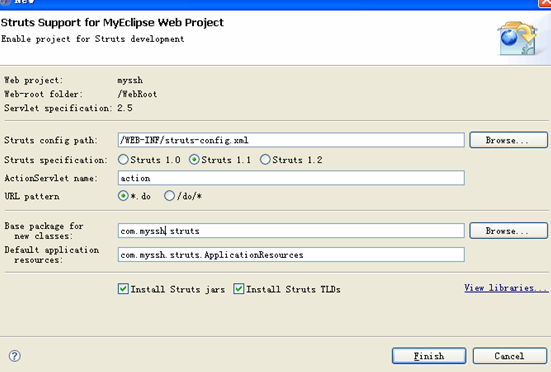Screen dimensions: 551x372
Task: Click the Servlet specification value 2.5
Action: tap(125, 108)
